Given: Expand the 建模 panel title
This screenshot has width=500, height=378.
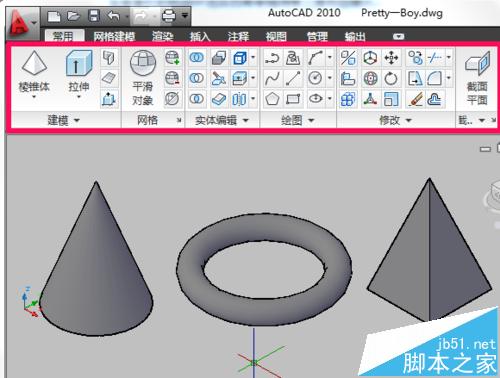Looking at the screenshot, I should click(x=63, y=120).
